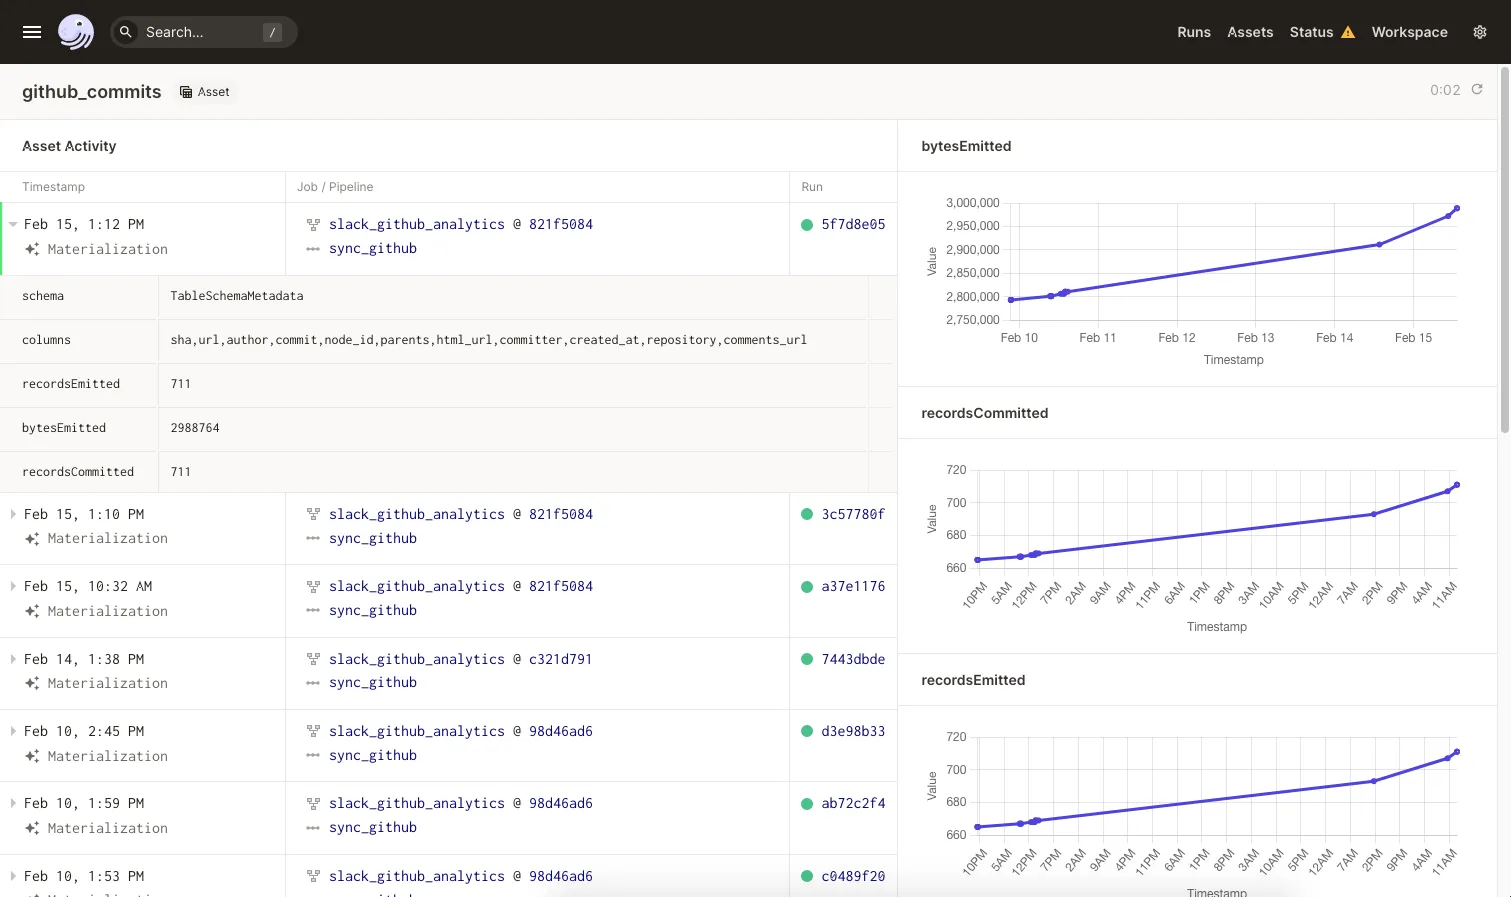Image resolution: width=1511 pixels, height=897 pixels.
Task: Open sync_github link for Feb 14 run
Action: (x=373, y=683)
